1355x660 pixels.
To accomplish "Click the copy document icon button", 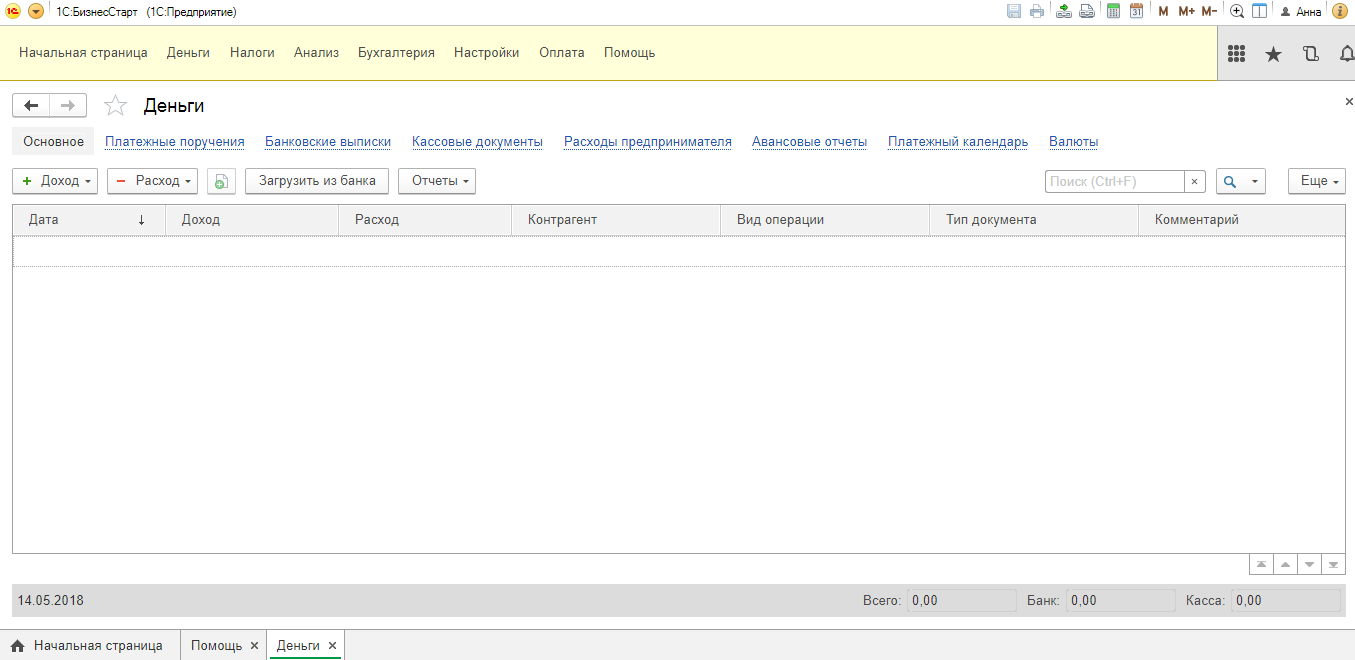I will [221, 181].
